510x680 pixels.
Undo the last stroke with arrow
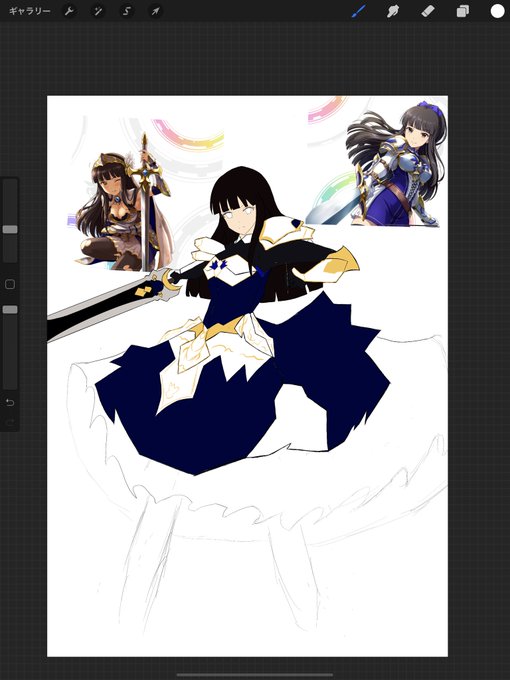pyautogui.click(x=10, y=402)
